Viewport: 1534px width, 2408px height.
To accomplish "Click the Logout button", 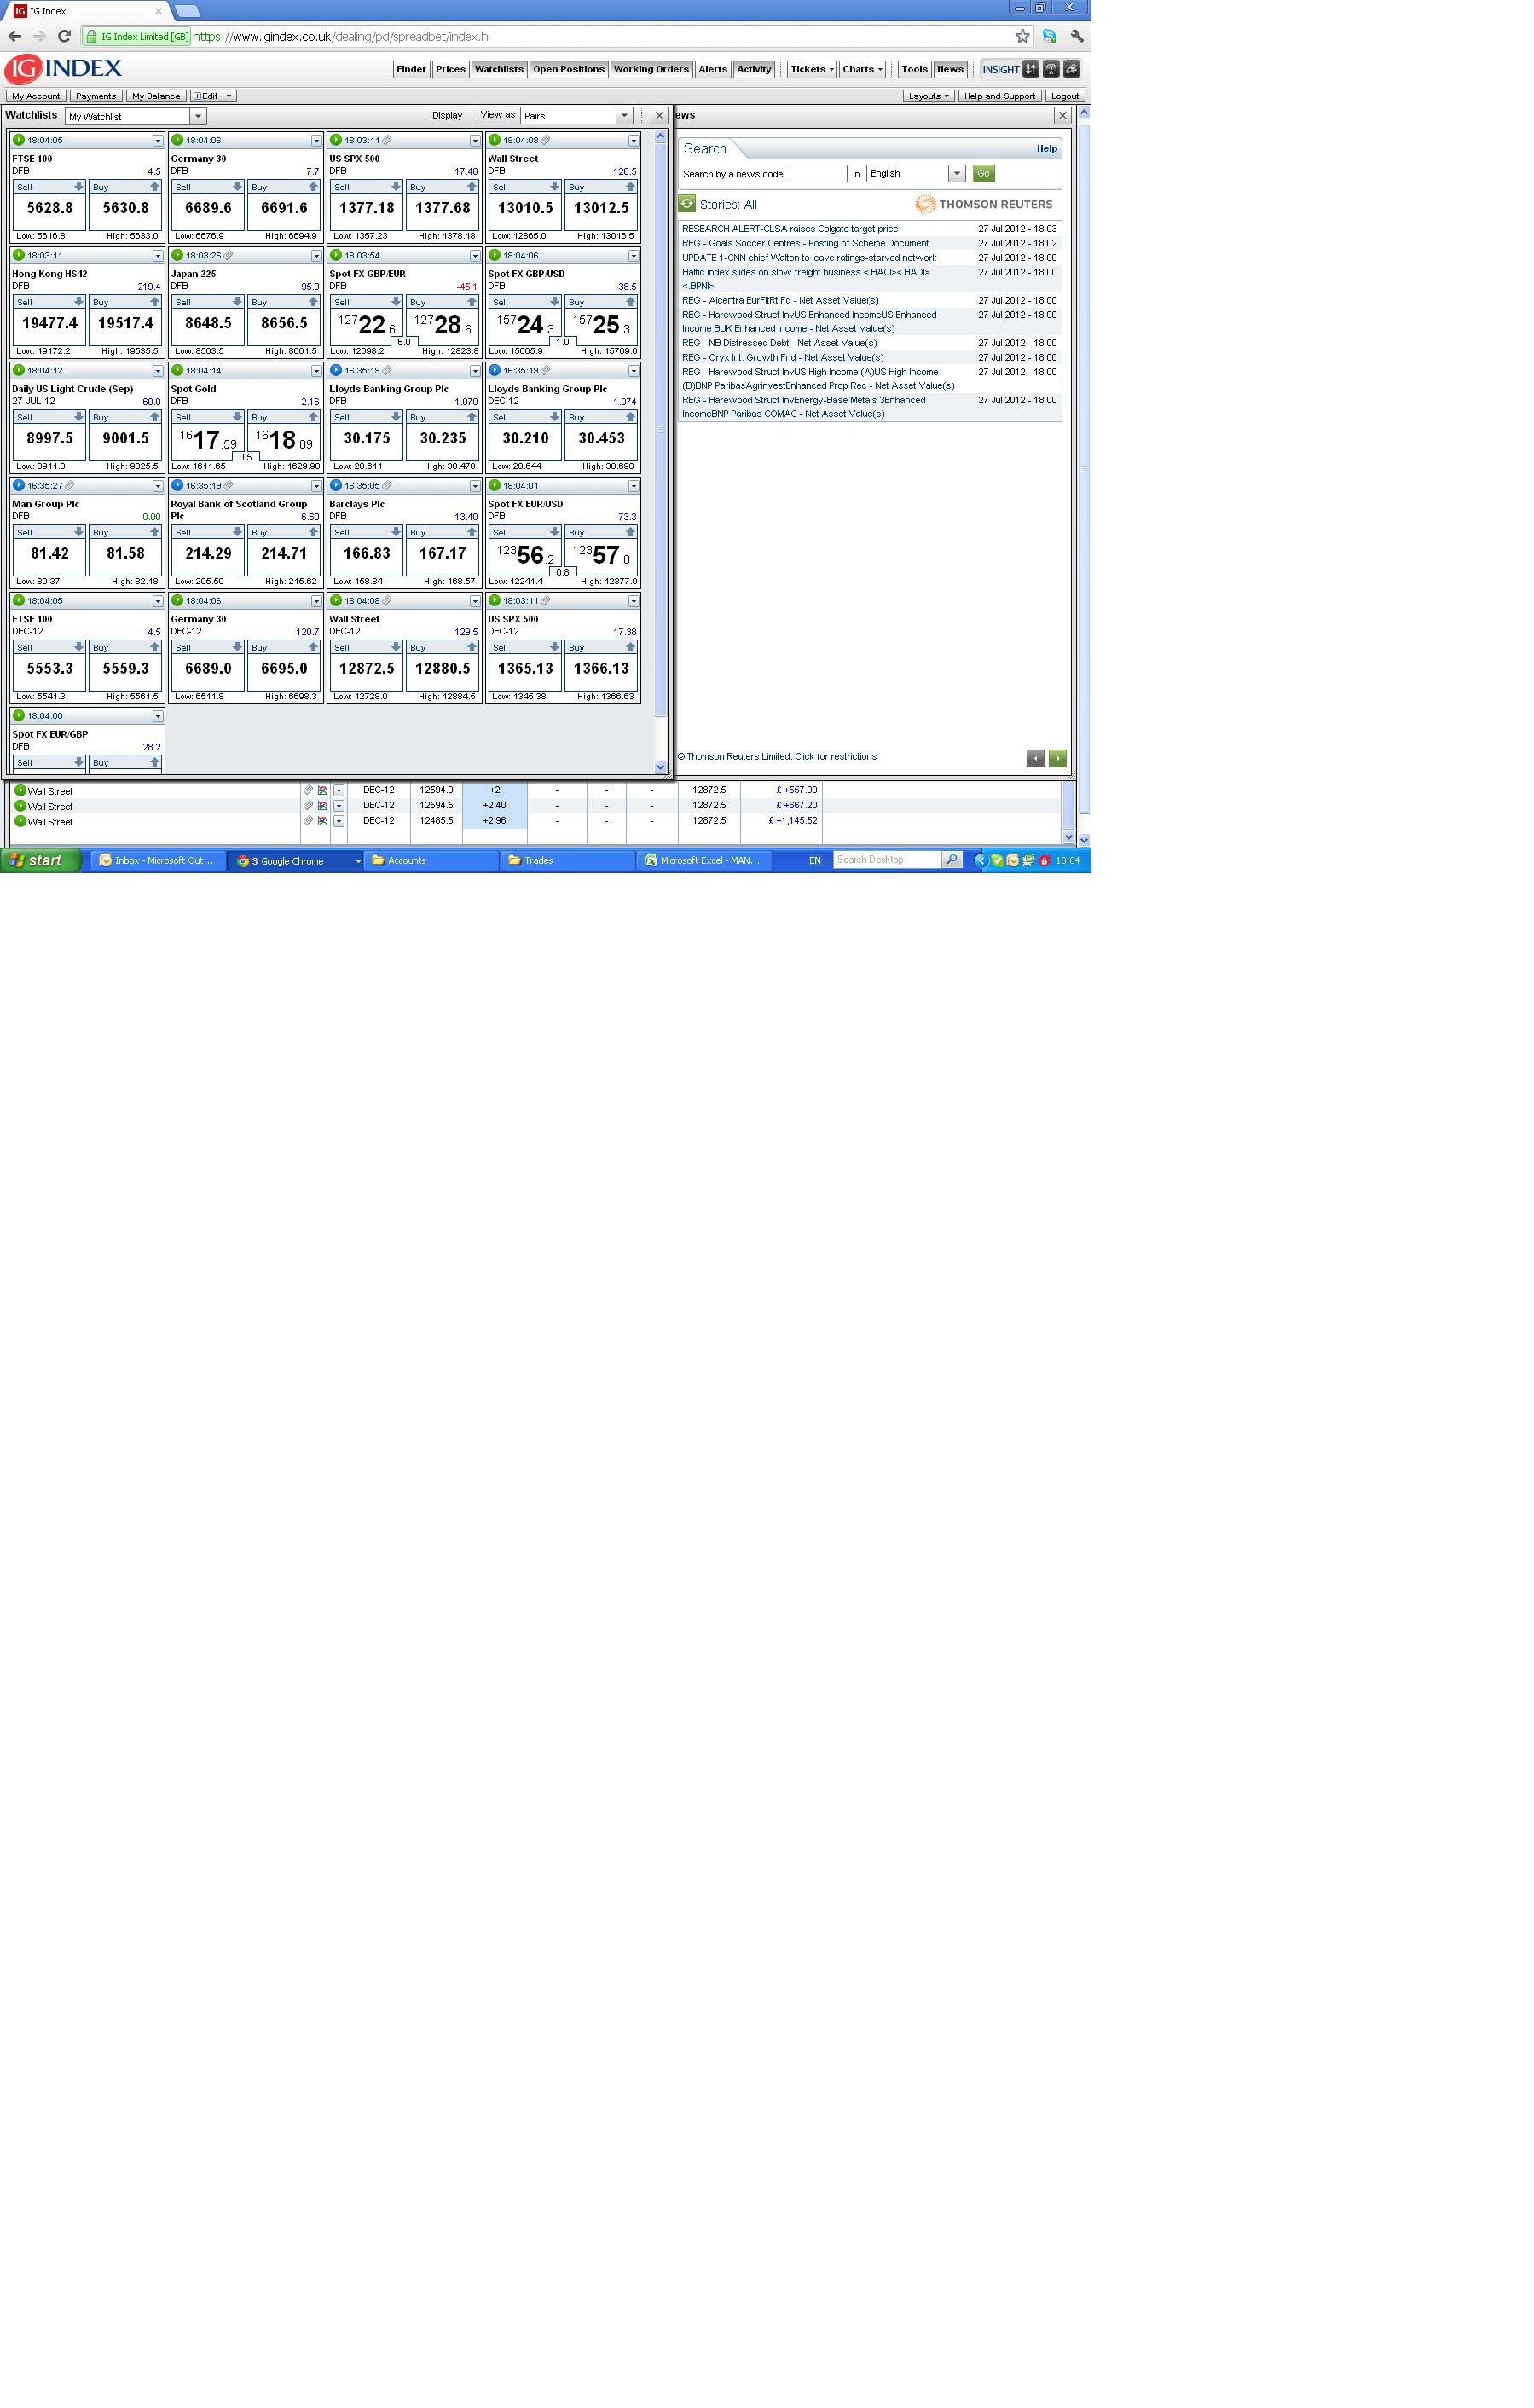I will pos(1065,96).
